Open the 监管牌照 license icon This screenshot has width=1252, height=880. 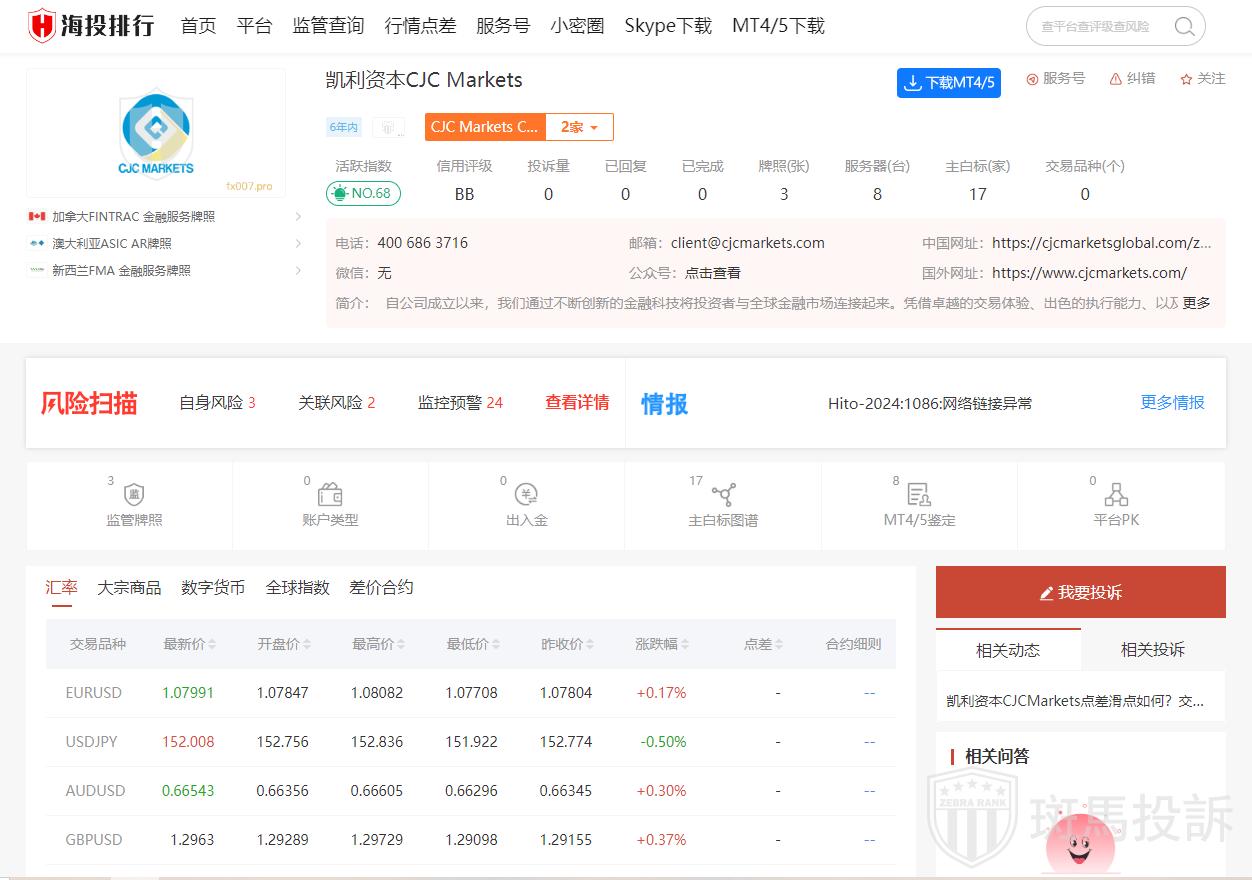134,495
